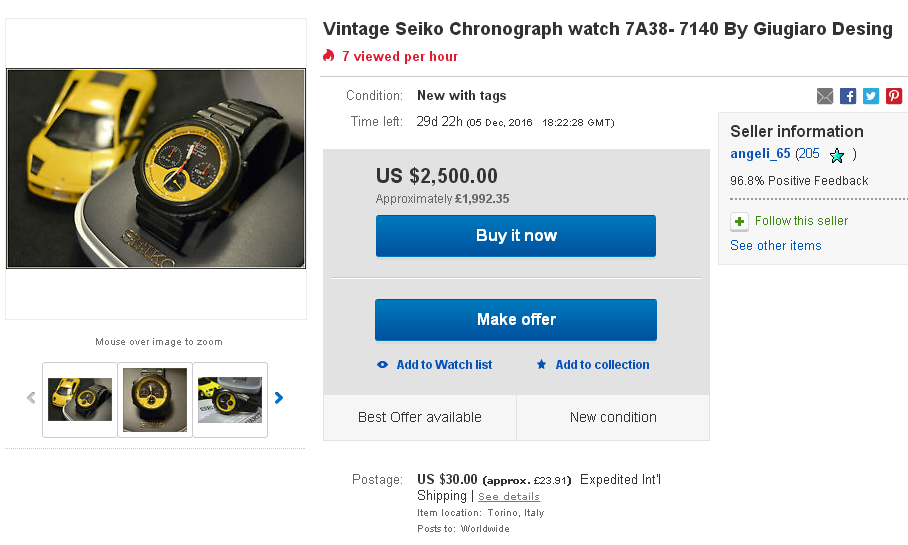Viewport: 908px width, 545px height.
Task: Open See other items link
Action: tap(775, 246)
